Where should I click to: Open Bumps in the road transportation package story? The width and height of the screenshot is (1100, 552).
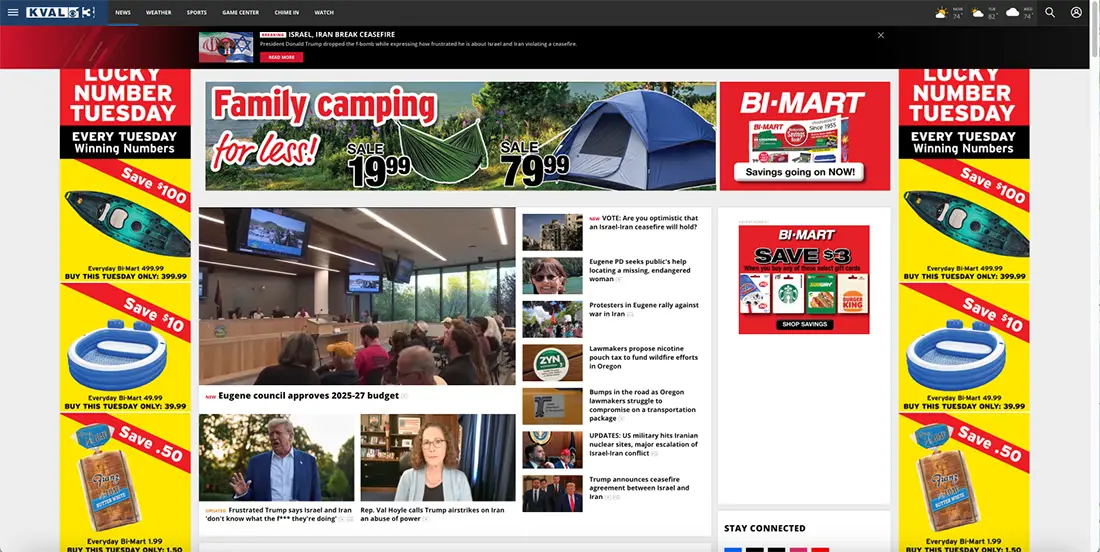[x=643, y=405]
